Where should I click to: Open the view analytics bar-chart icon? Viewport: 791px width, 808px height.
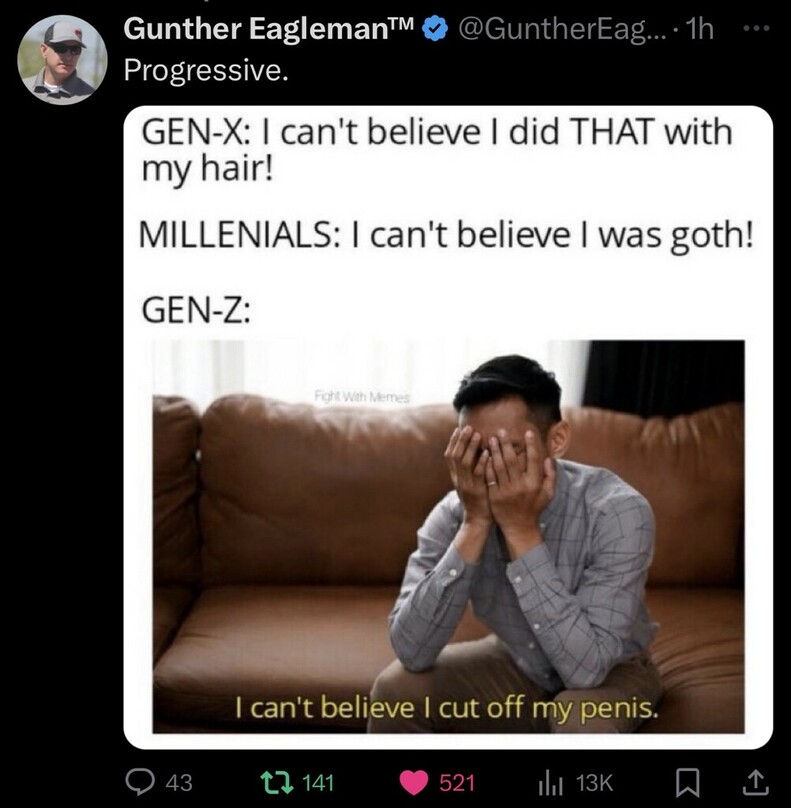[547, 781]
